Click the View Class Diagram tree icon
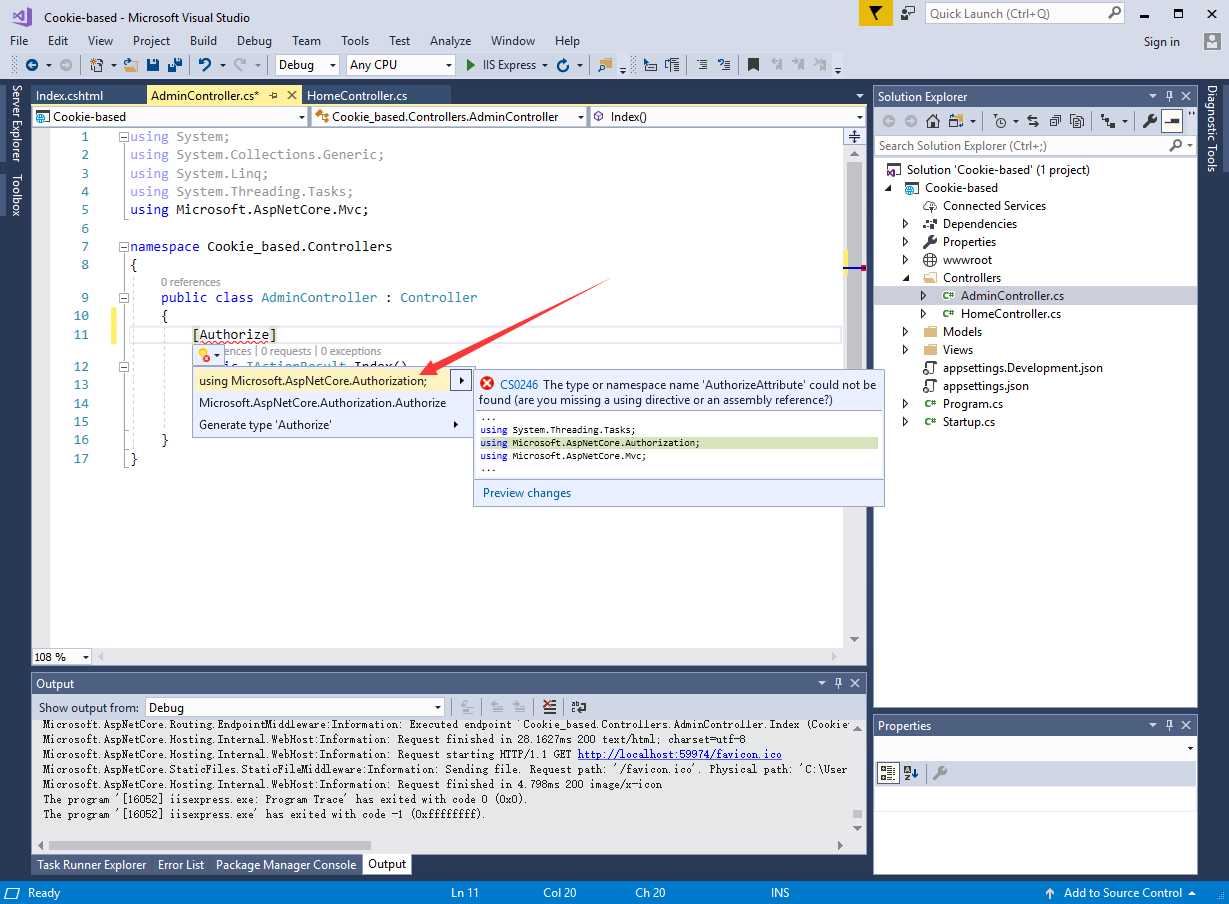This screenshot has height=904, width=1229. (1107, 121)
